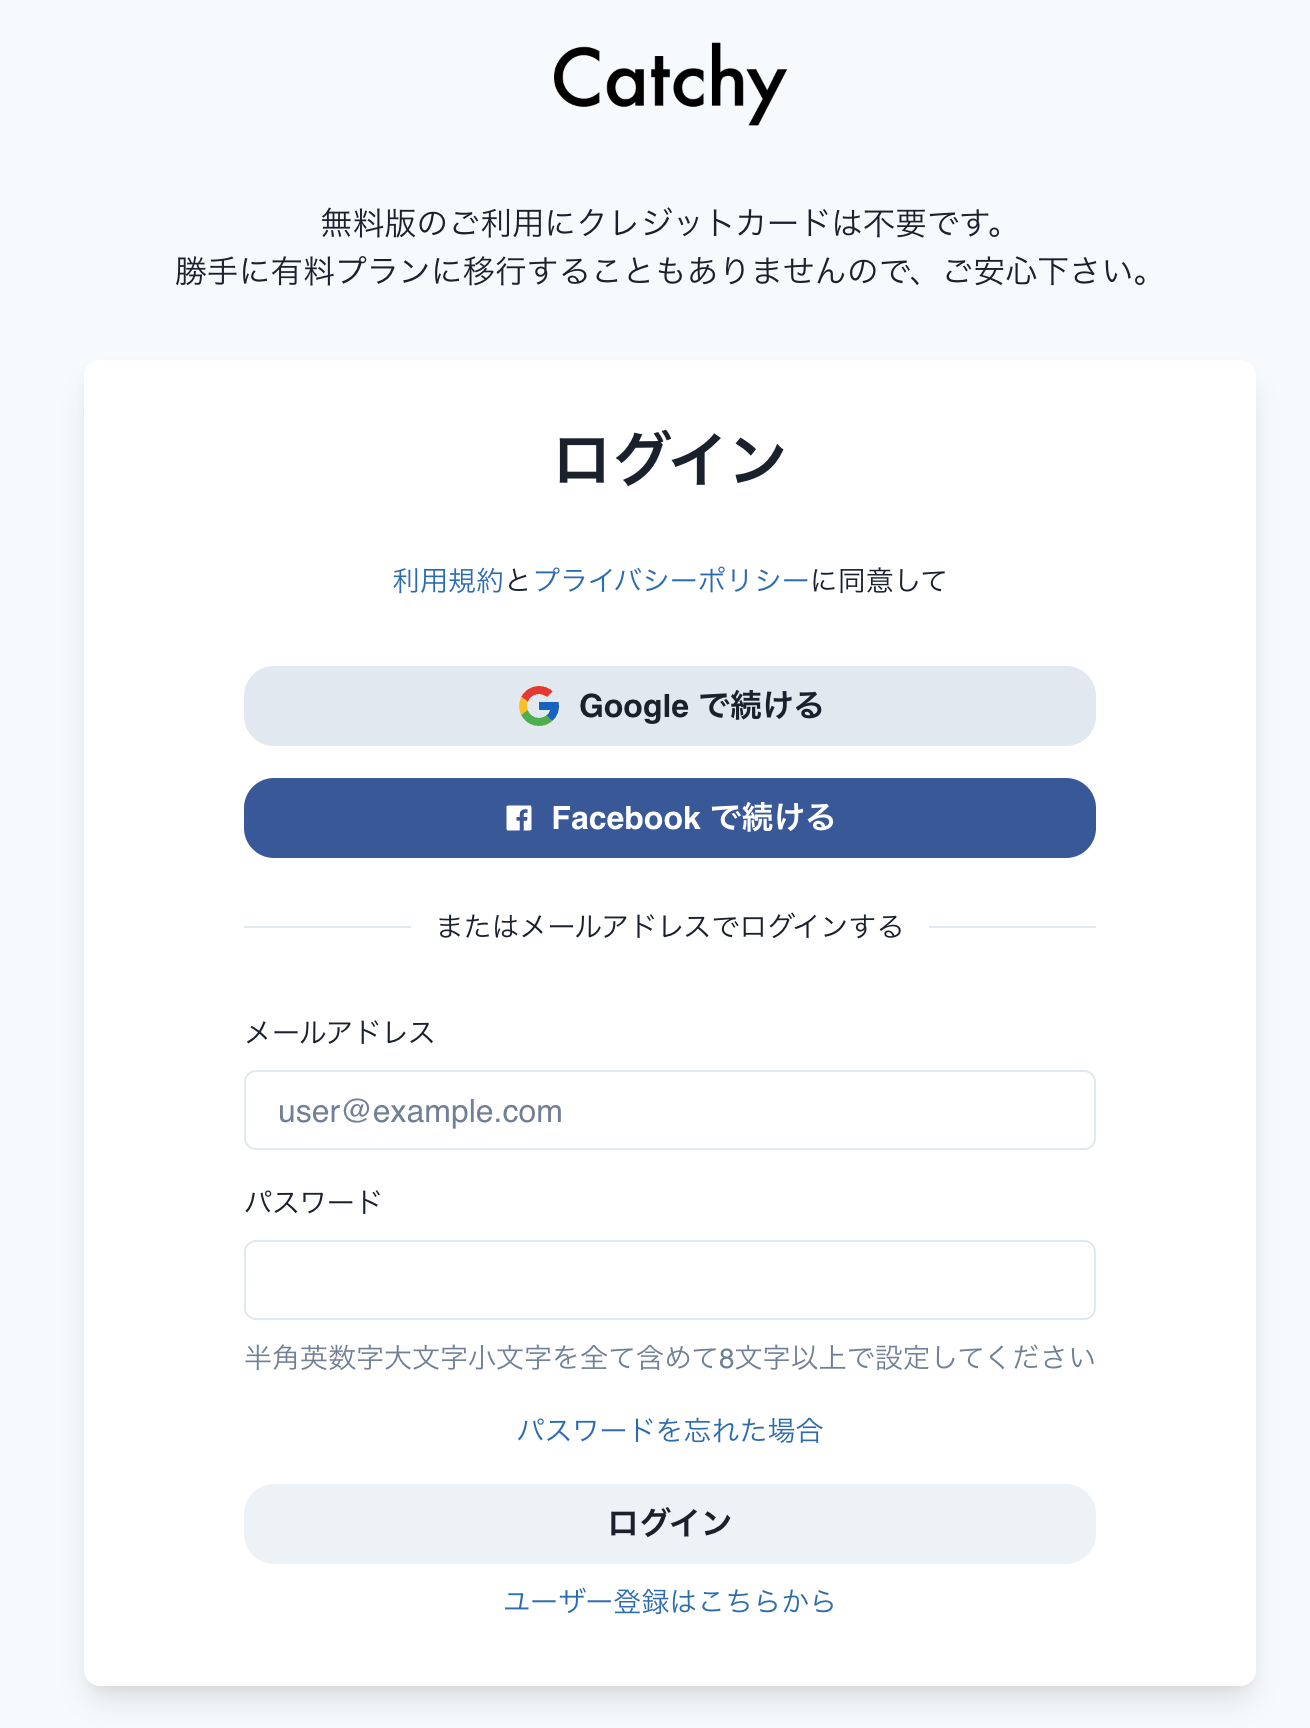Open the ユーザー登録はこちらから link
This screenshot has width=1310, height=1728.
click(670, 1601)
